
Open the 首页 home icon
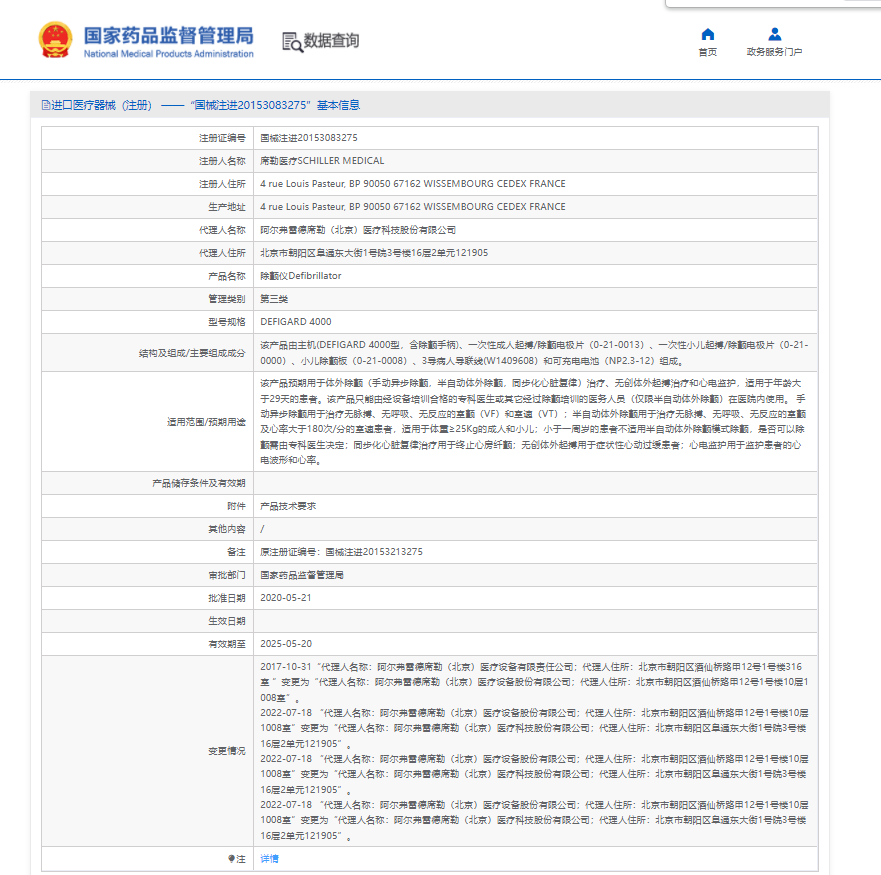[x=707, y=34]
